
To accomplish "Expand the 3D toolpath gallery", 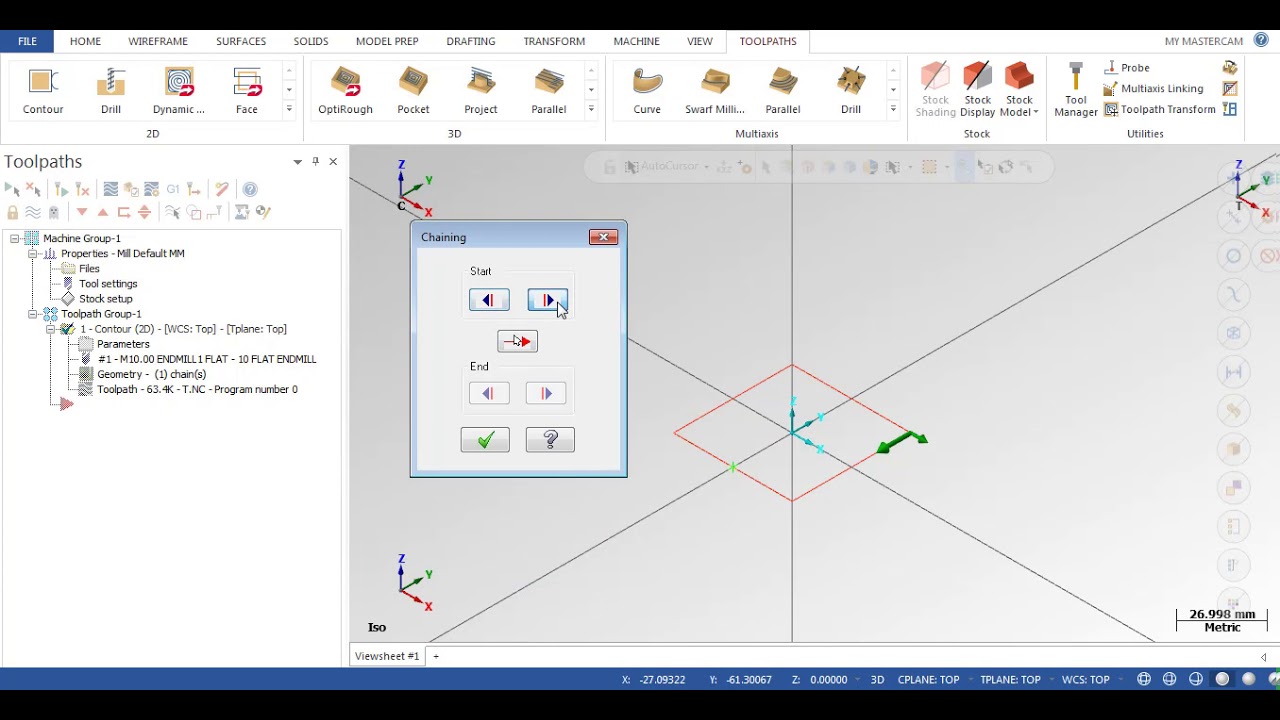I will click(x=591, y=109).
